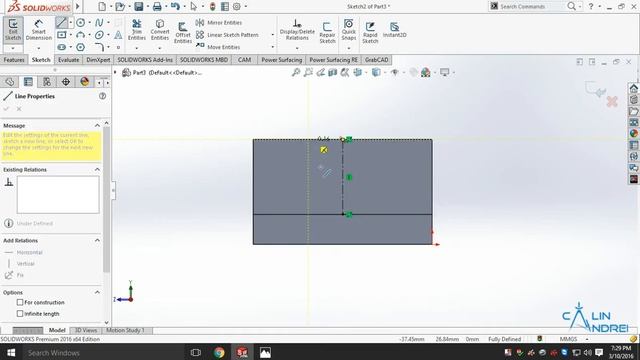This screenshot has width=640, height=360.
Task: Open the Smart Dimension dropdown arrow
Action: [39, 48]
